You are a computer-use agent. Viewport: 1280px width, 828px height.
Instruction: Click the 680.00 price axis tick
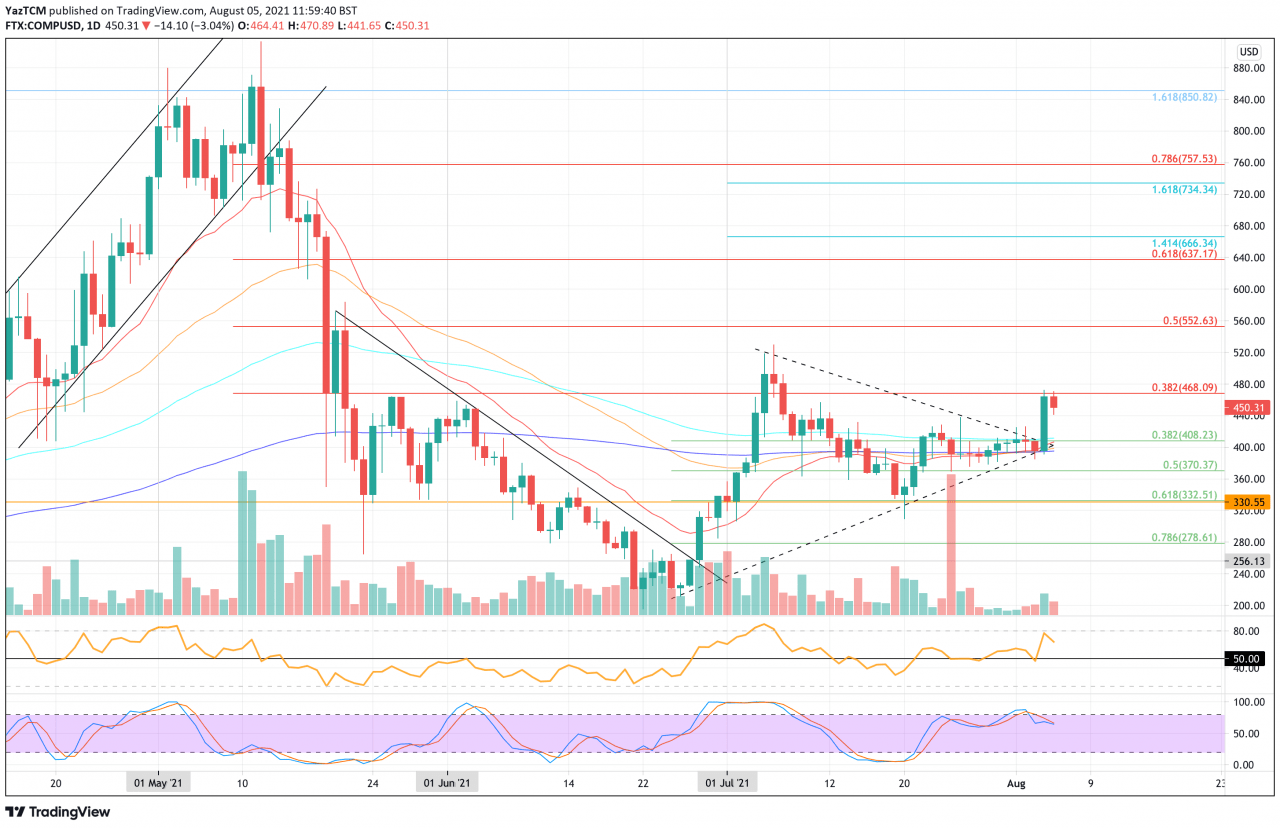[1250, 226]
